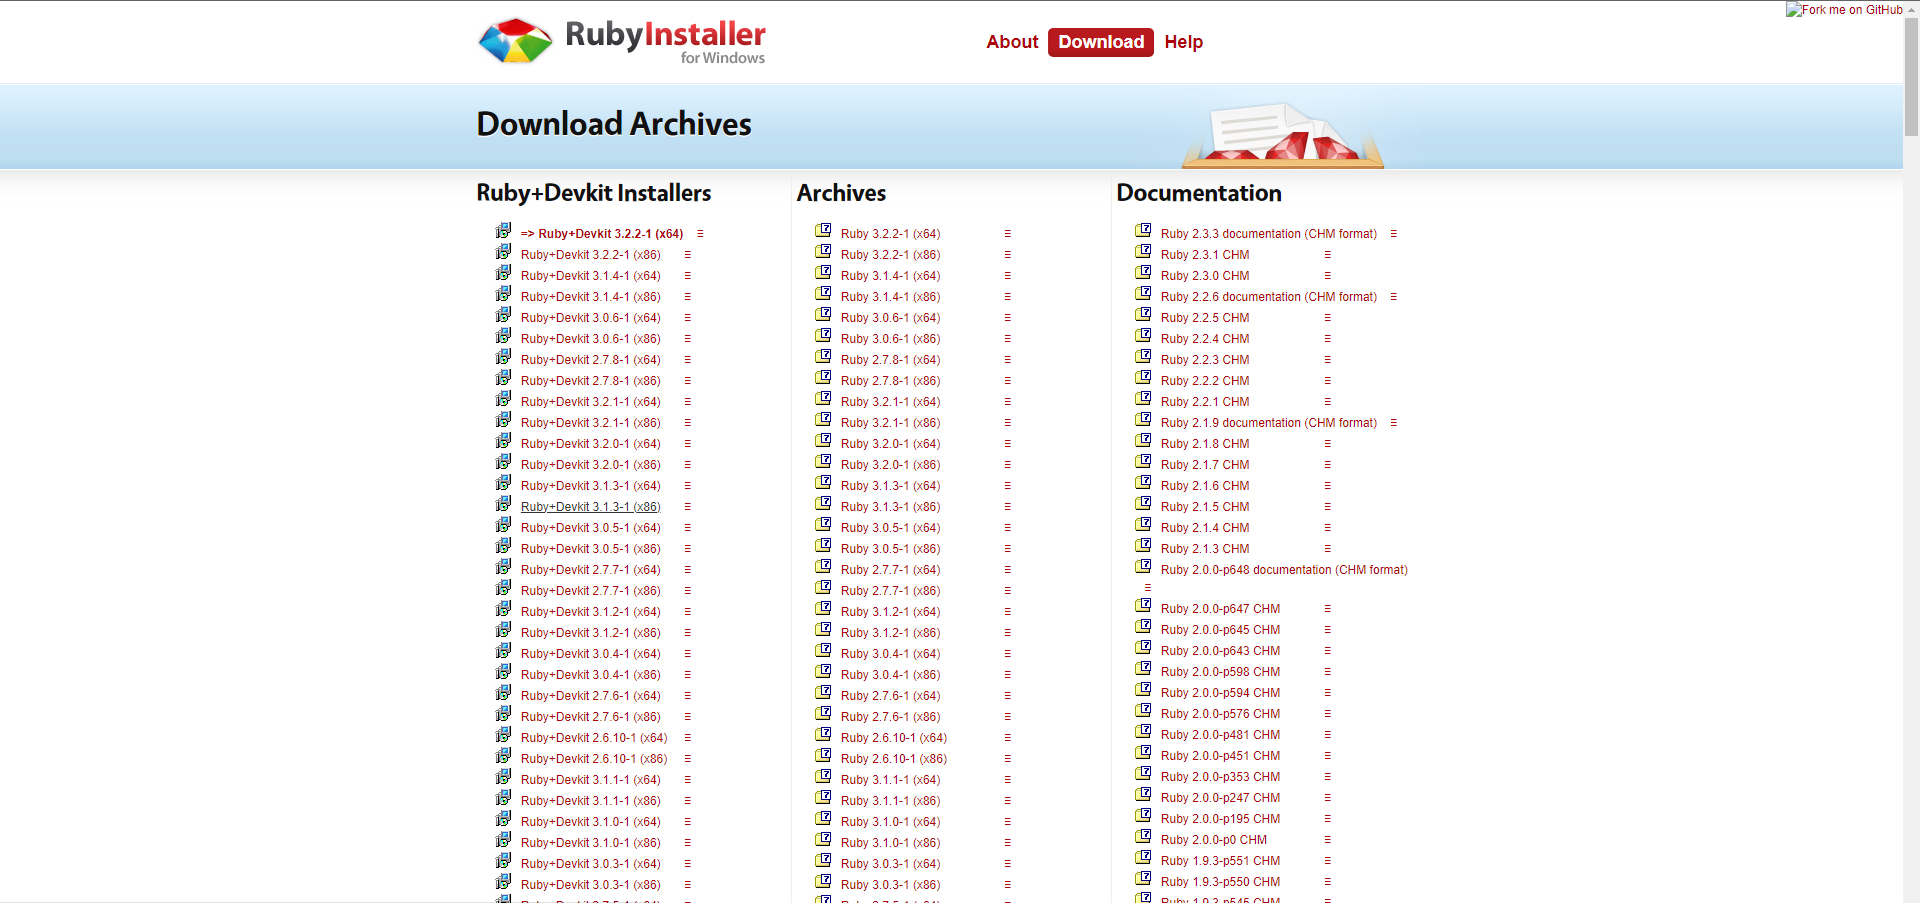Select Ruby 3.0.4-1 (x64) archive text
1920x903 pixels.
tap(890, 654)
